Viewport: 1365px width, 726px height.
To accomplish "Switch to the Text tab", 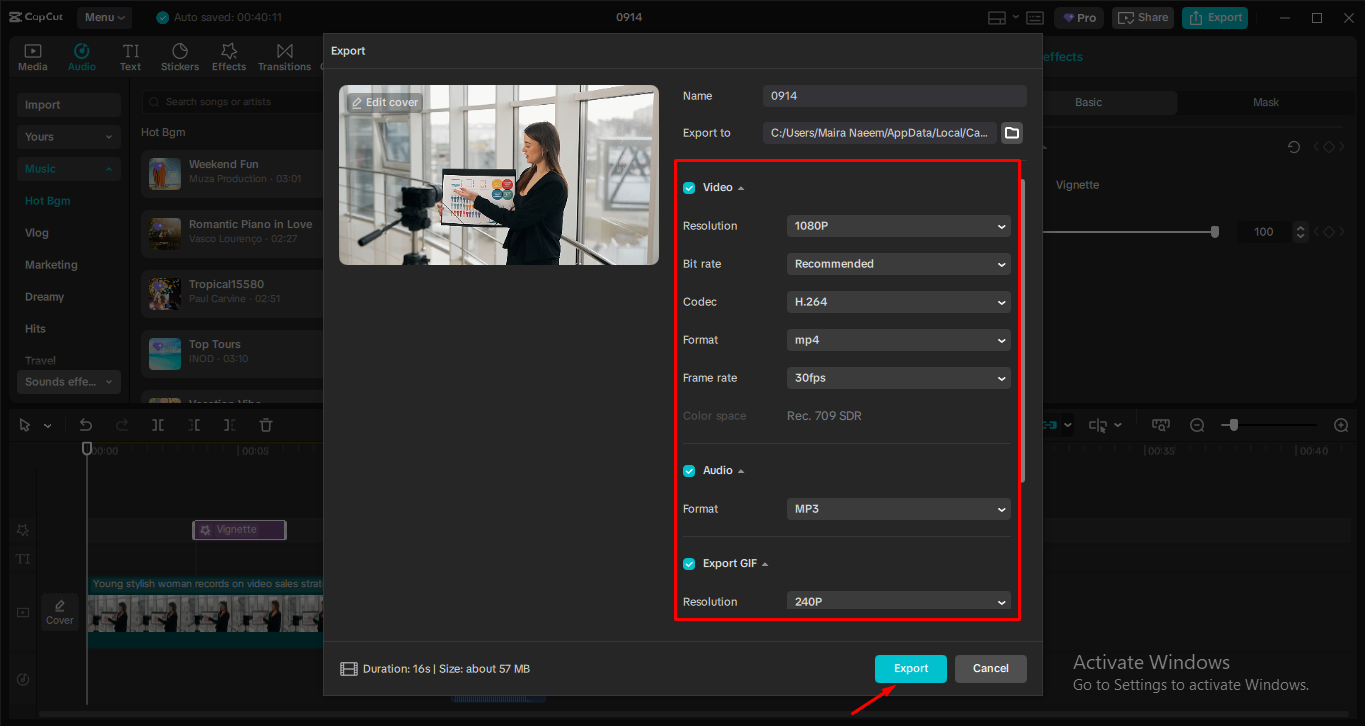I will click(131, 57).
